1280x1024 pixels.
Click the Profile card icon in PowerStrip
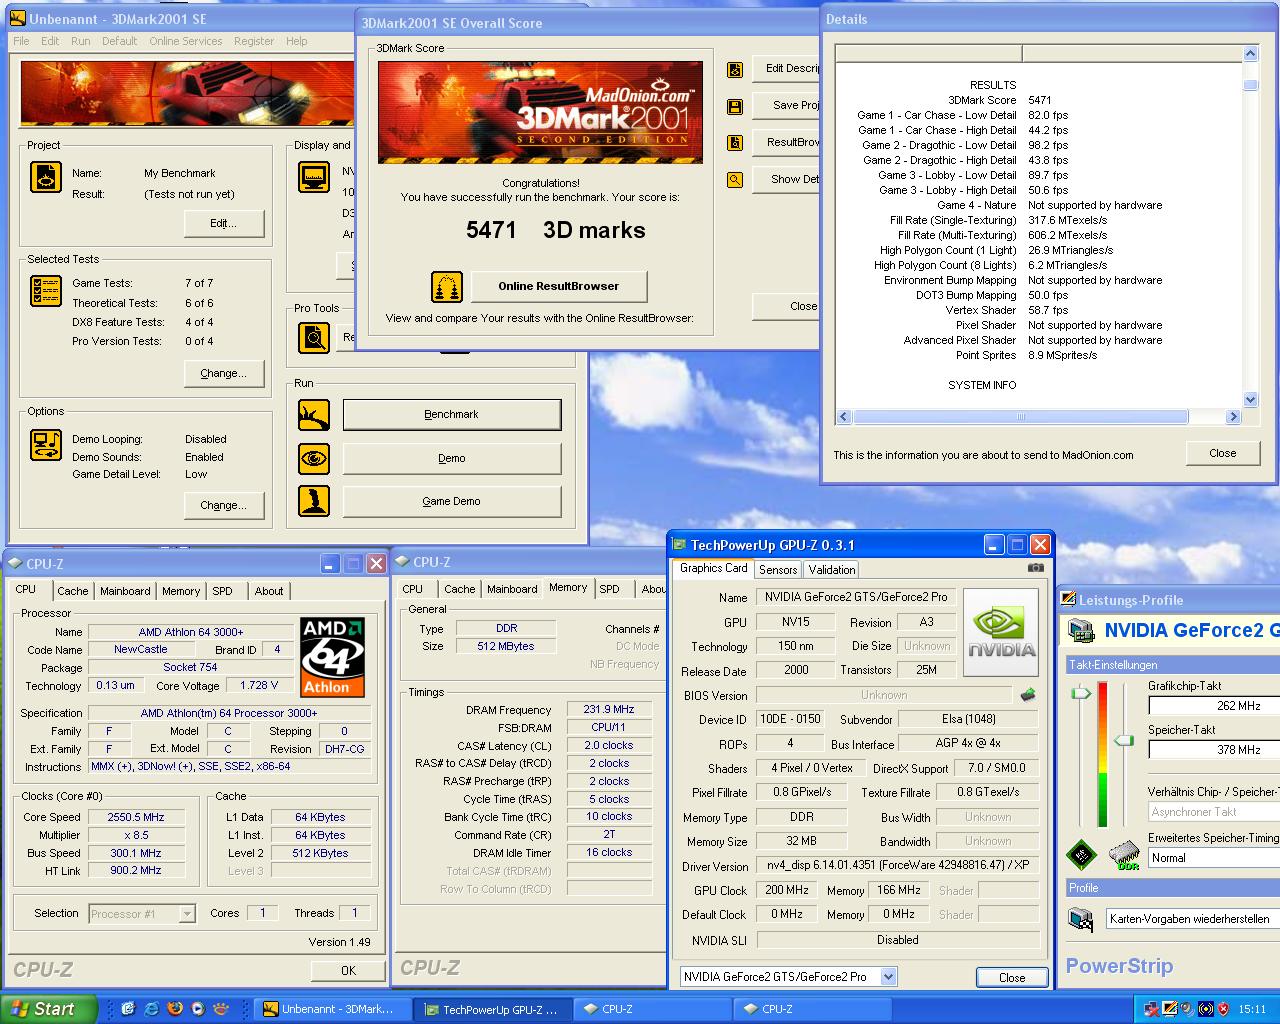[1081, 918]
